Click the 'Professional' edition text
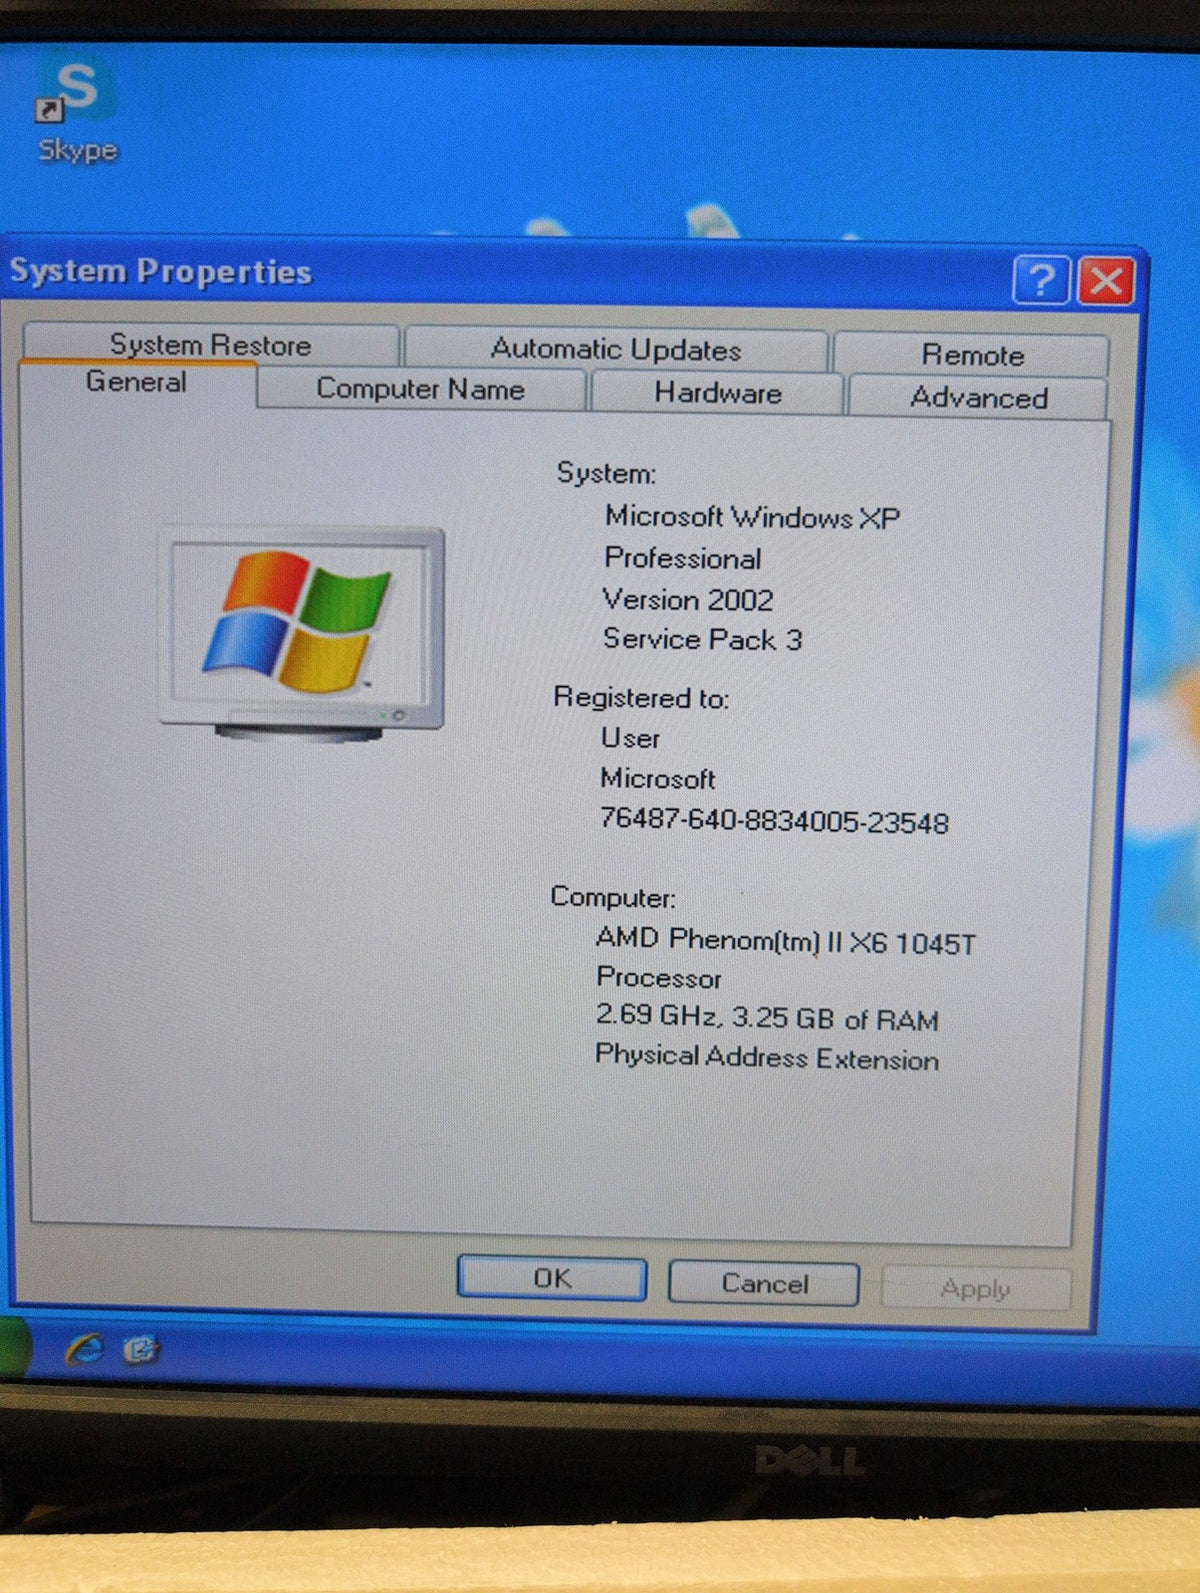Viewport: 1200px width, 1593px height. pyautogui.click(x=683, y=558)
